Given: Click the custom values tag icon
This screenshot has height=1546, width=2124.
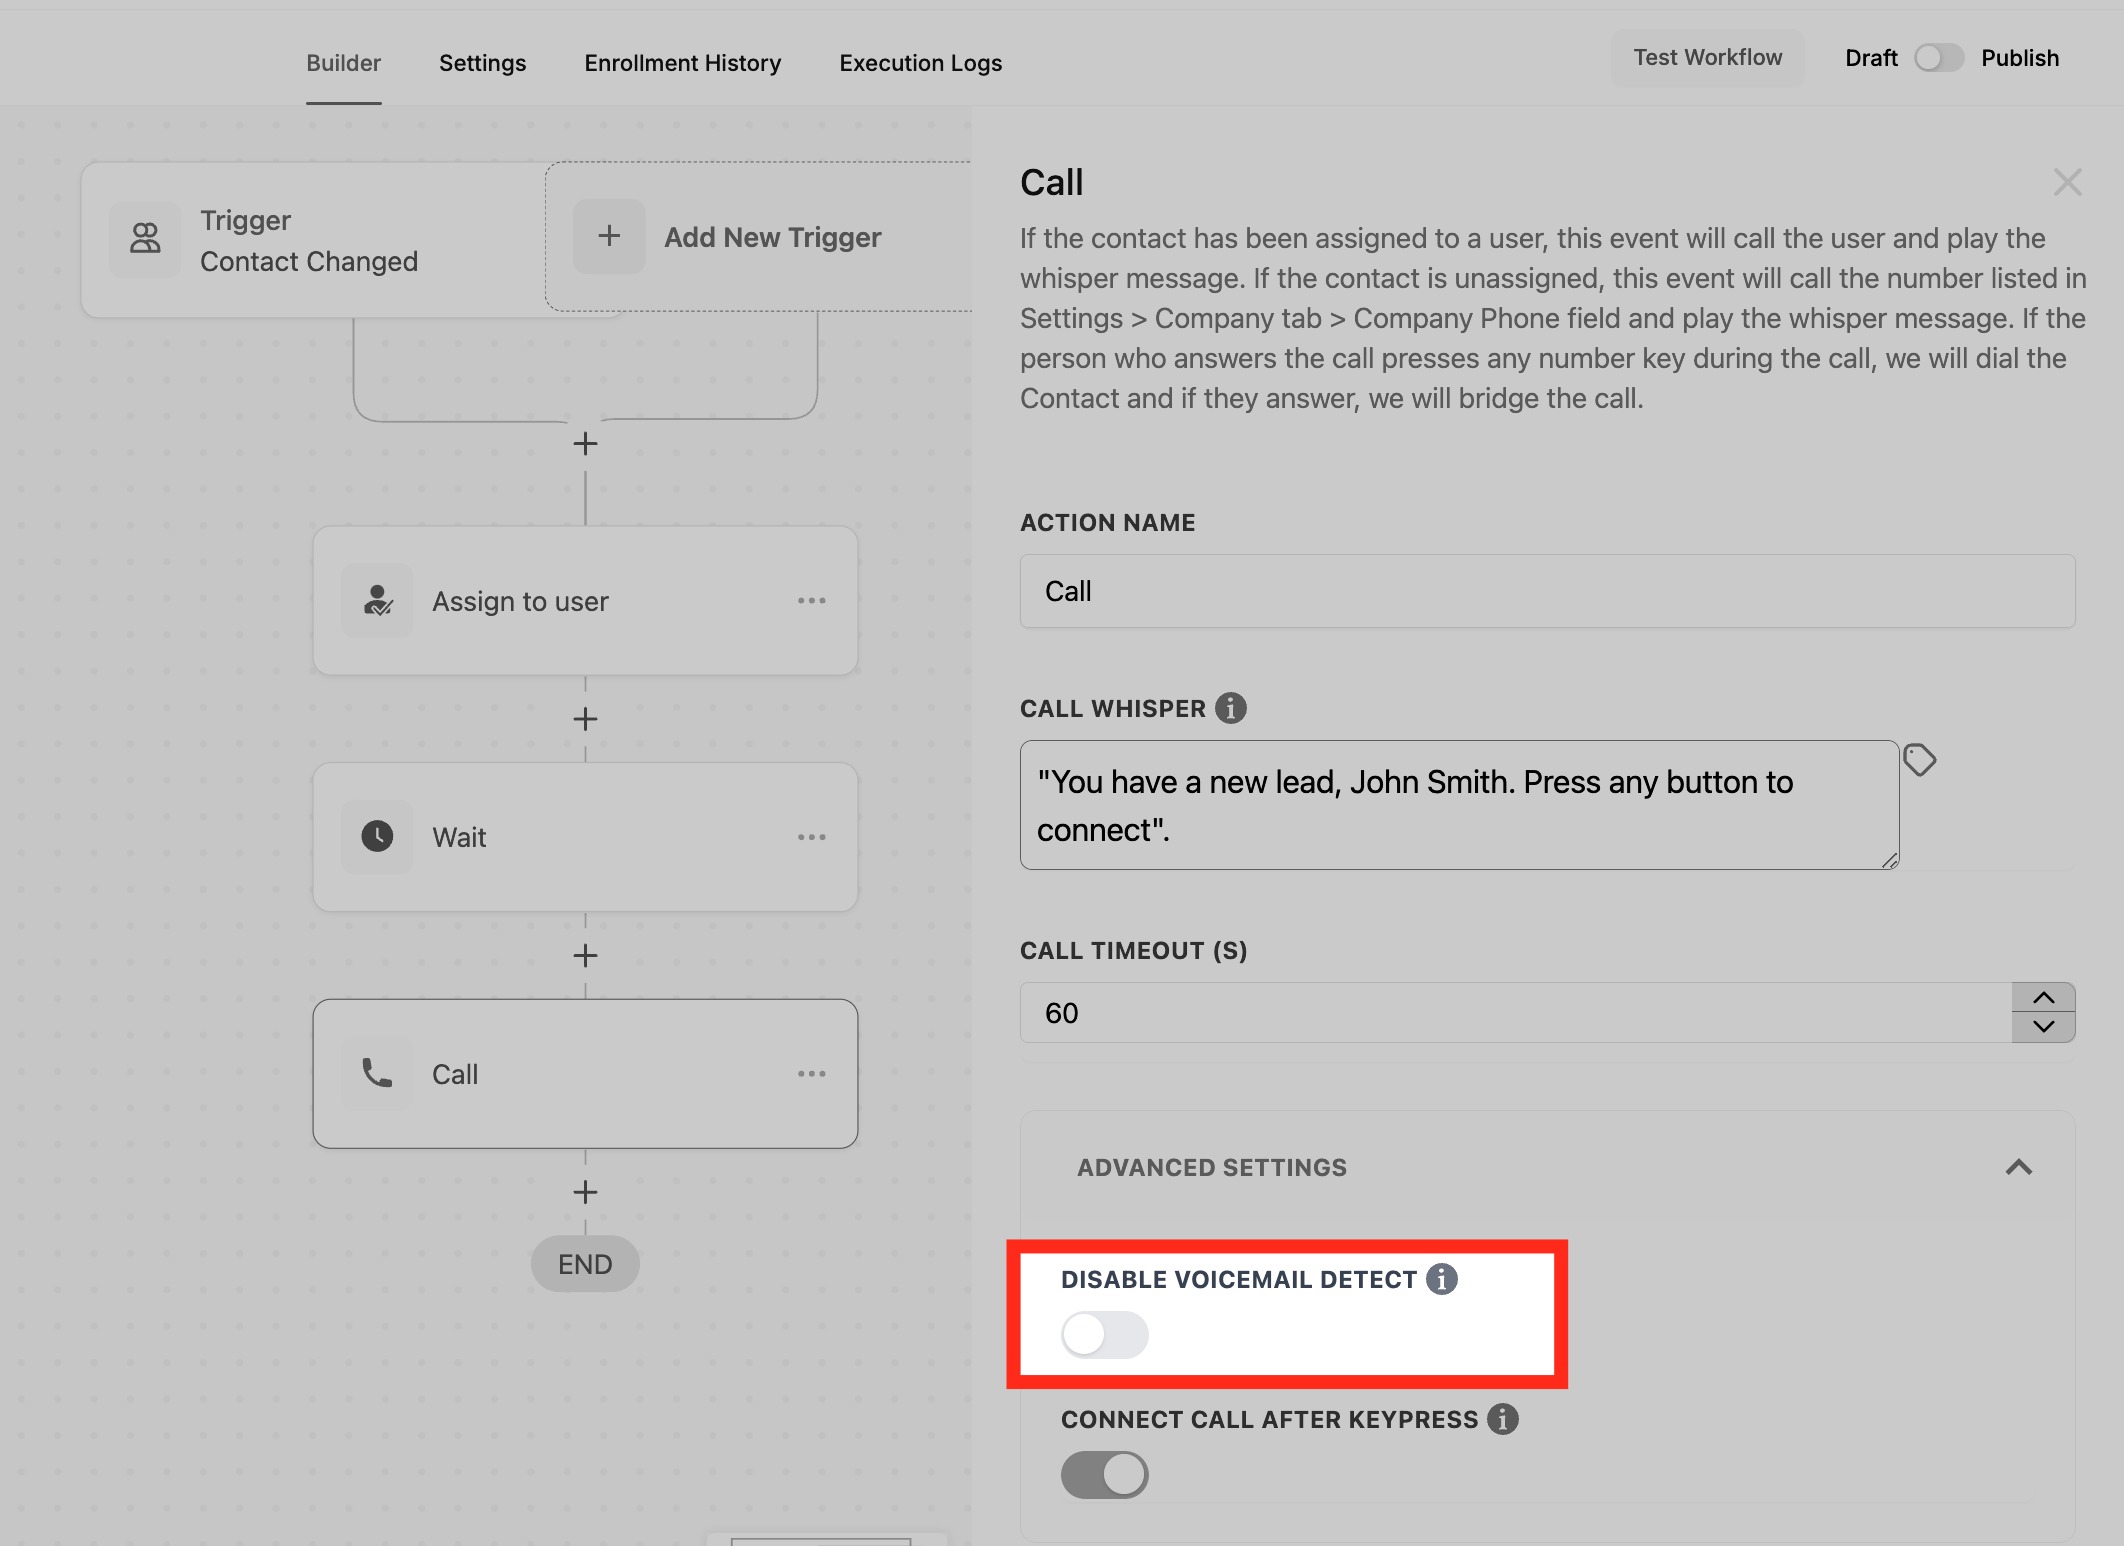Looking at the screenshot, I should click(1919, 760).
